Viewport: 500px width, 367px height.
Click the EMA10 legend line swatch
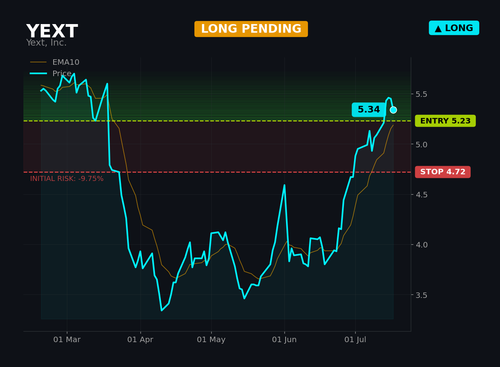point(38,62)
